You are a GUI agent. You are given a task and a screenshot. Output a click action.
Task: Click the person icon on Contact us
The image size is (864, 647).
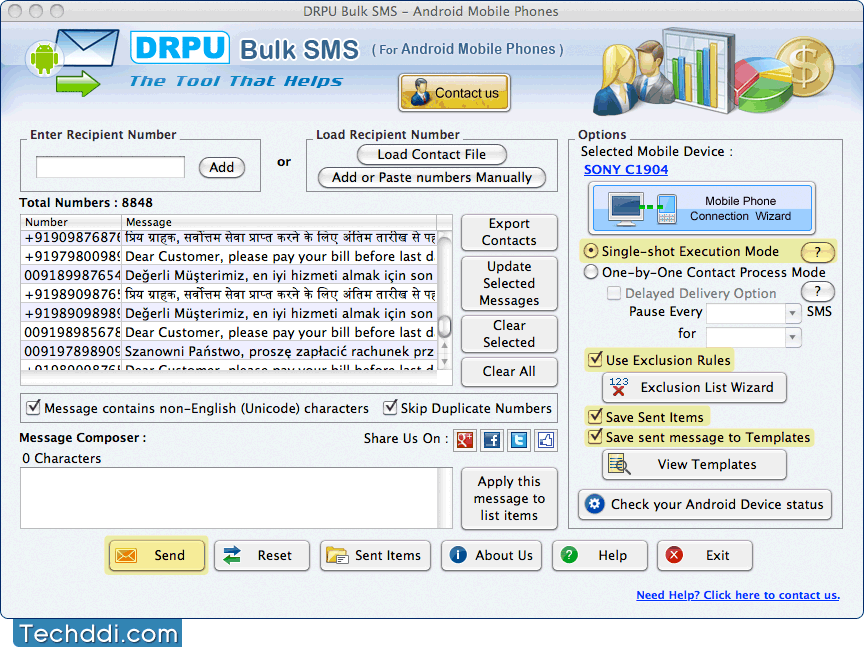tap(420, 92)
